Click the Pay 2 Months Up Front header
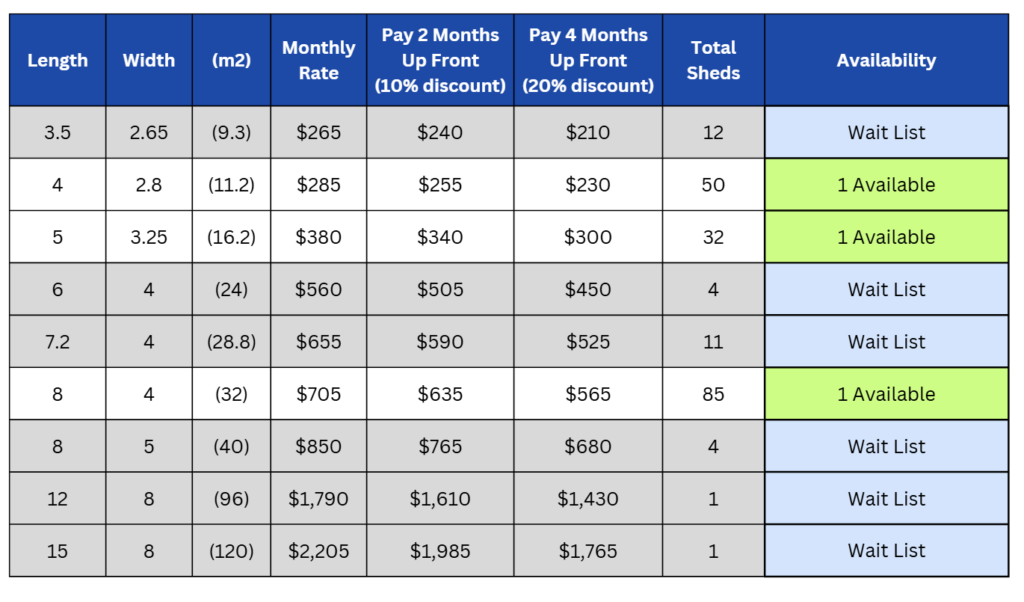Image resolution: width=1024 pixels, height=602 pixels. pos(440,60)
